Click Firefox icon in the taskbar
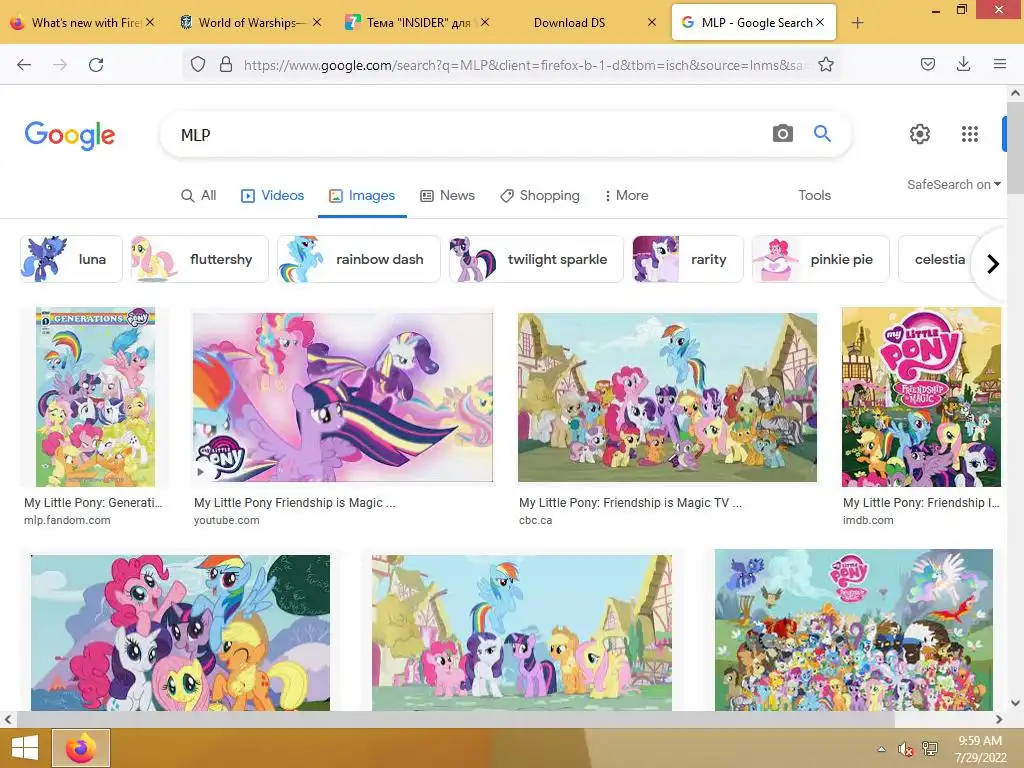The height and width of the screenshot is (768, 1024). point(81,748)
